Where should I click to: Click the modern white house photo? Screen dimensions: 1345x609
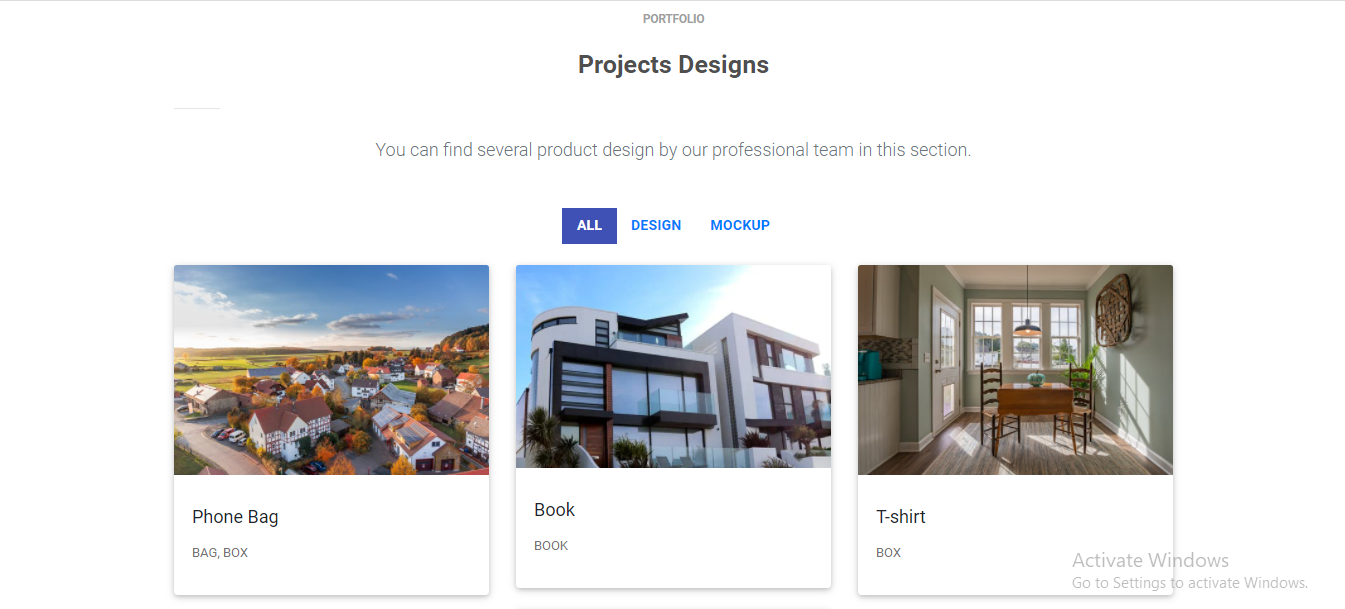click(x=673, y=366)
